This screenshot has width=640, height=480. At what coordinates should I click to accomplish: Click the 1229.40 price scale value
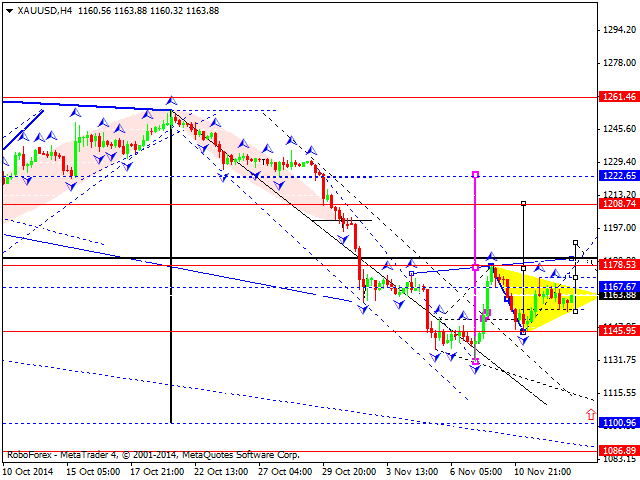tap(620, 162)
